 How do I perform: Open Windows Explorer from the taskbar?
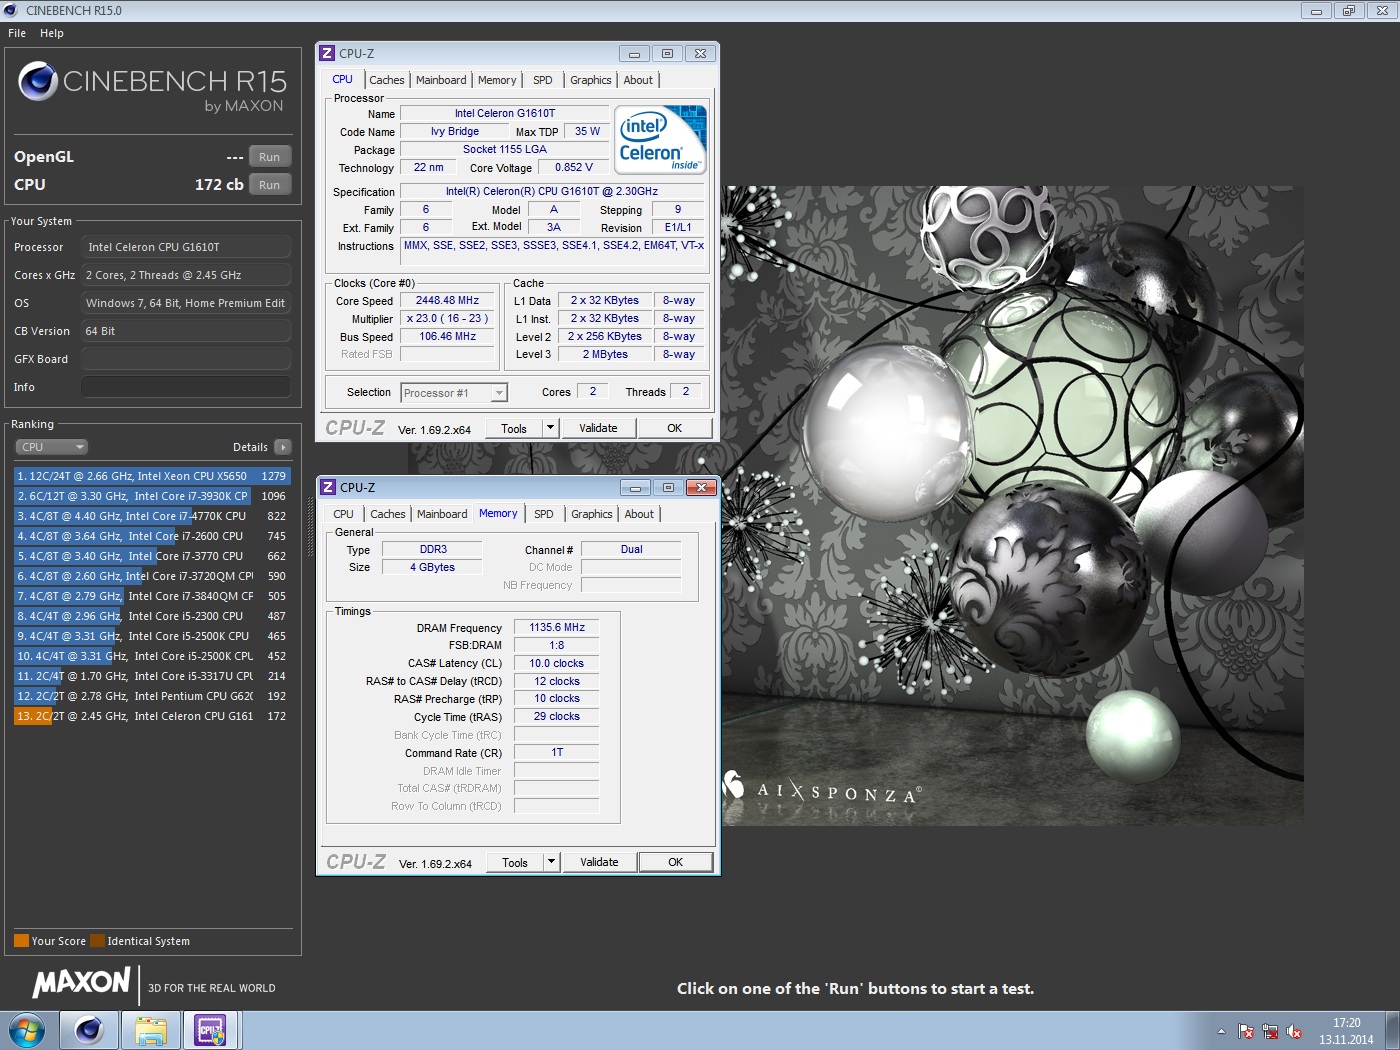tap(150, 1030)
